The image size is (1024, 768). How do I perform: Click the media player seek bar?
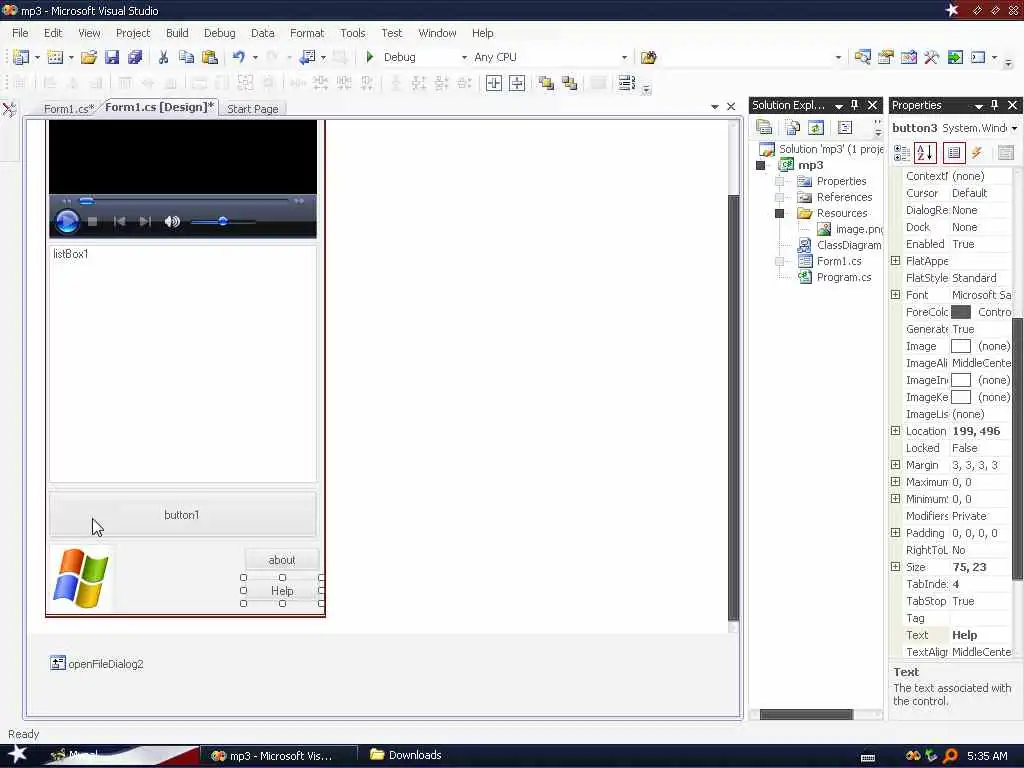pyautogui.click(x=184, y=200)
